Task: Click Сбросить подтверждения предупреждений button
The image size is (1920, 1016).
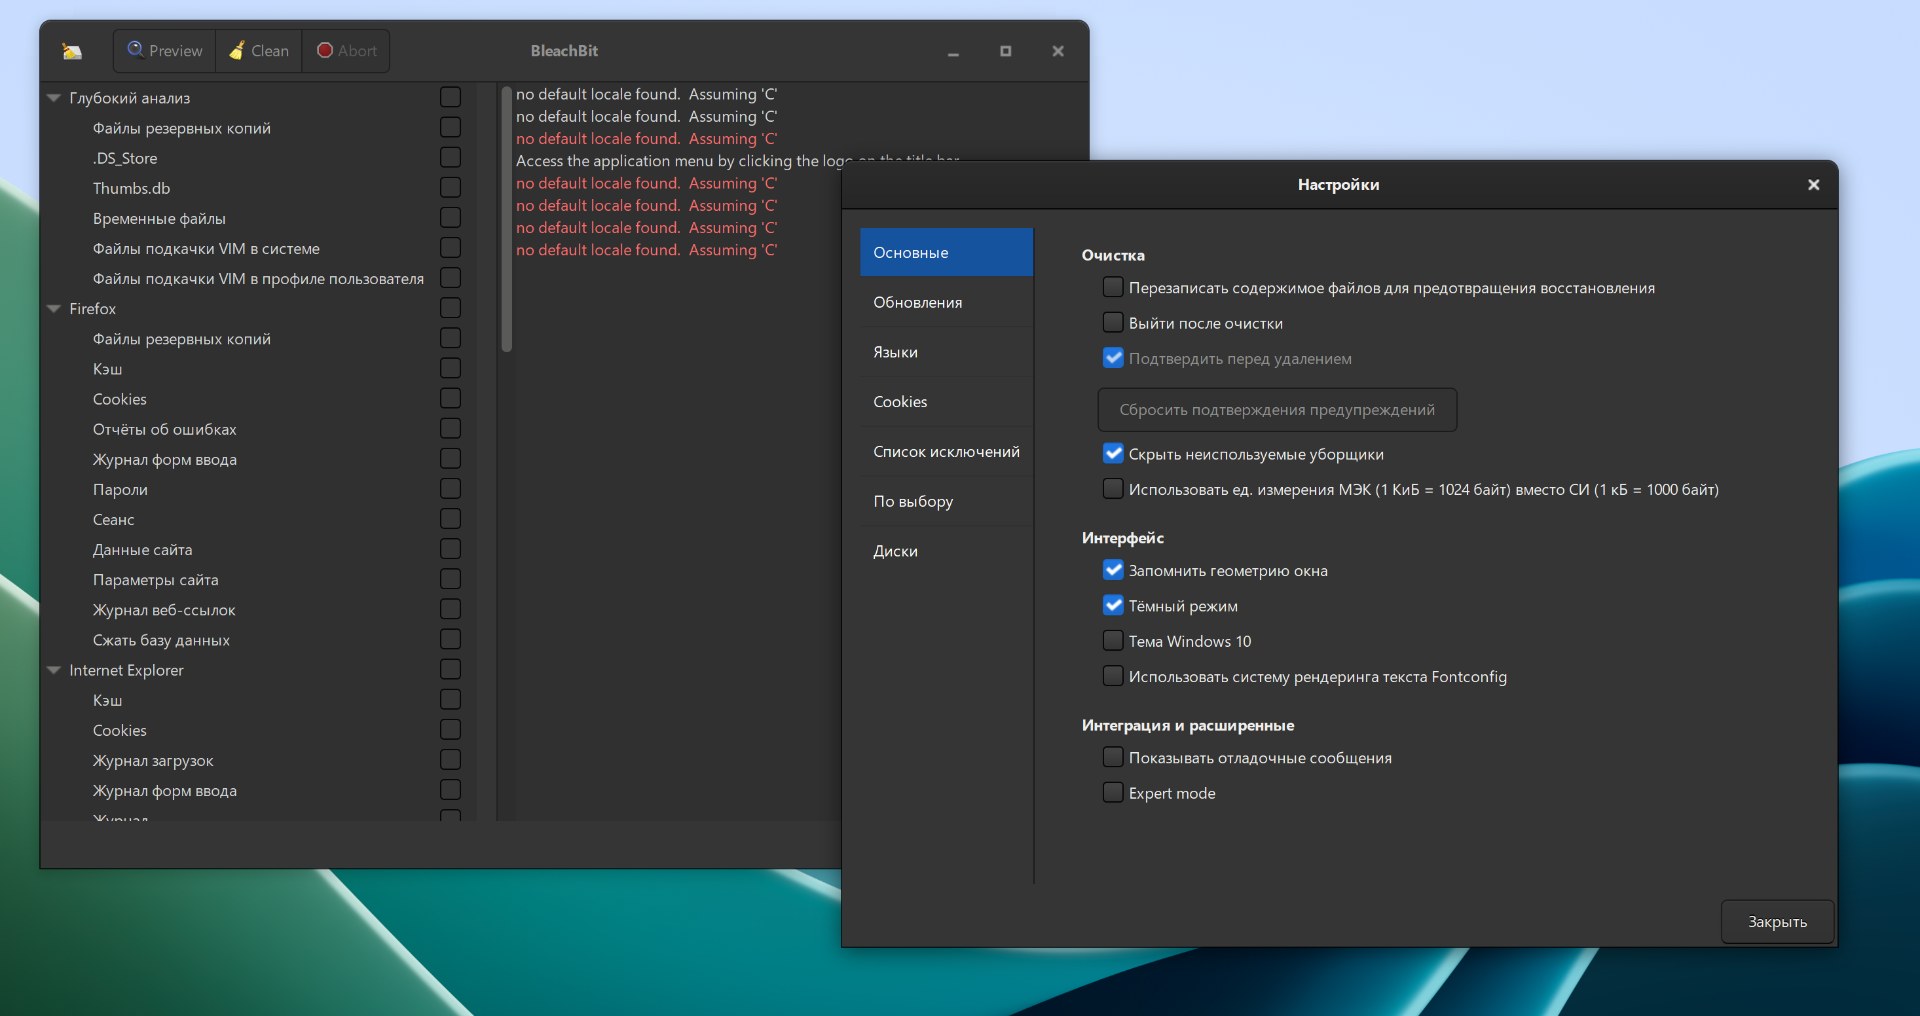Action: pyautogui.click(x=1277, y=410)
